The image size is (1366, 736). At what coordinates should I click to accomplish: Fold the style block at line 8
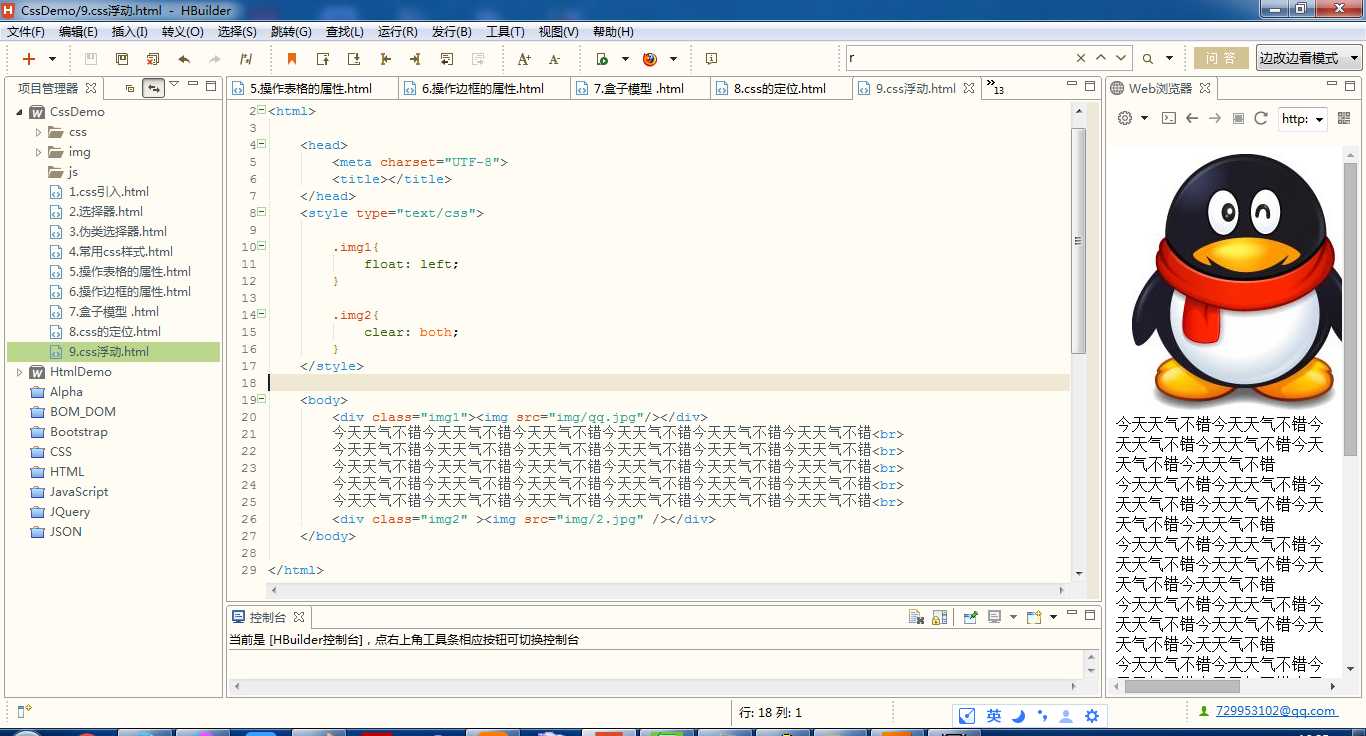(262, 212)
